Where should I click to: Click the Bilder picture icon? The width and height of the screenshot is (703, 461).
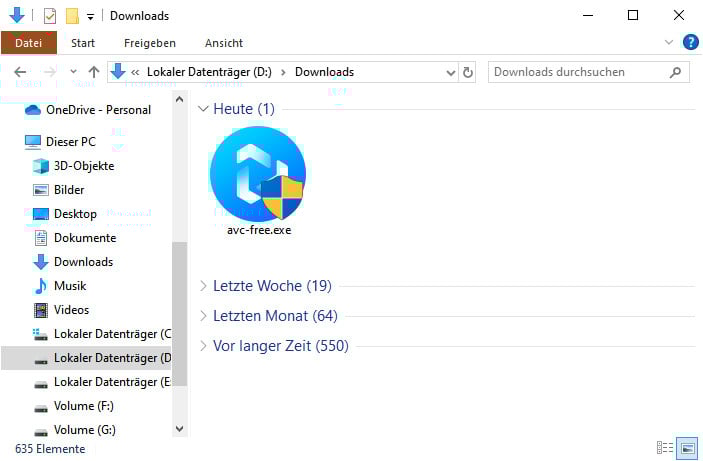tap(41, 190)
